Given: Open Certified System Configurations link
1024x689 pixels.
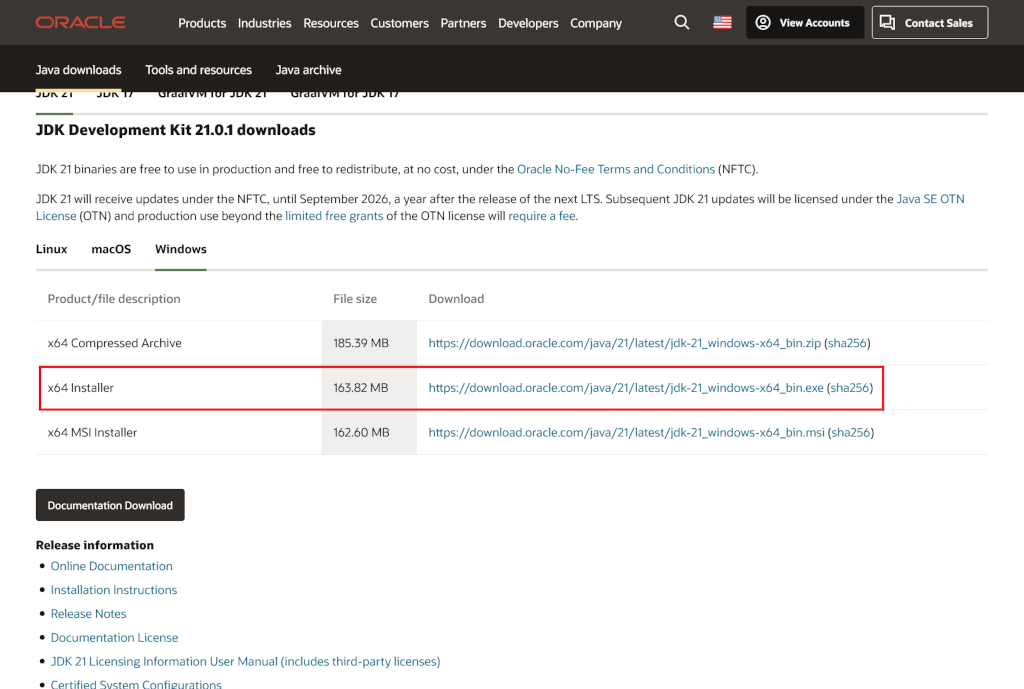Looking at the screenshot, I should click(x=136, y=684).
